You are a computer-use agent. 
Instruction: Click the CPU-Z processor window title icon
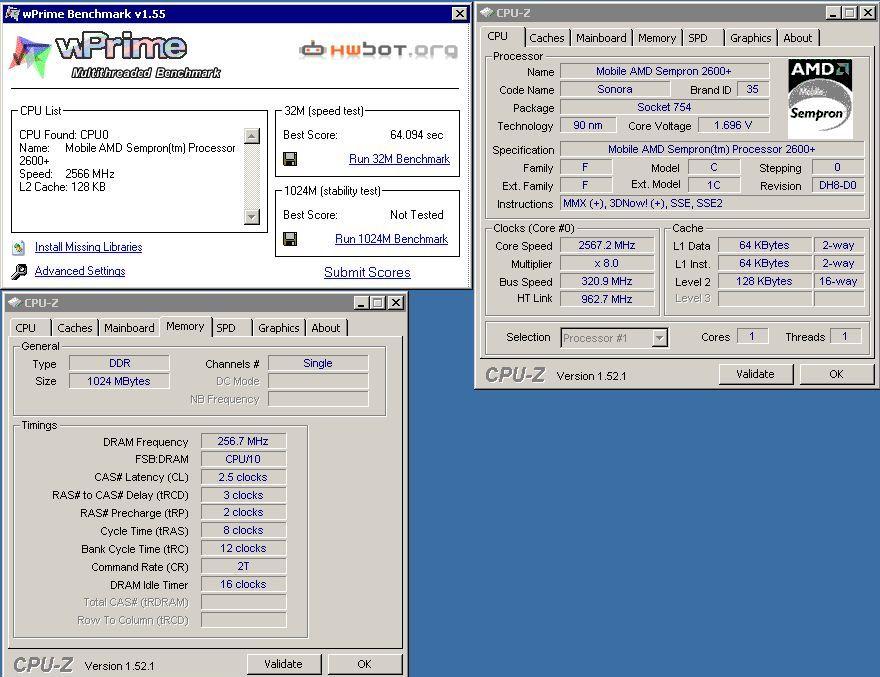(x=487, y=12)
